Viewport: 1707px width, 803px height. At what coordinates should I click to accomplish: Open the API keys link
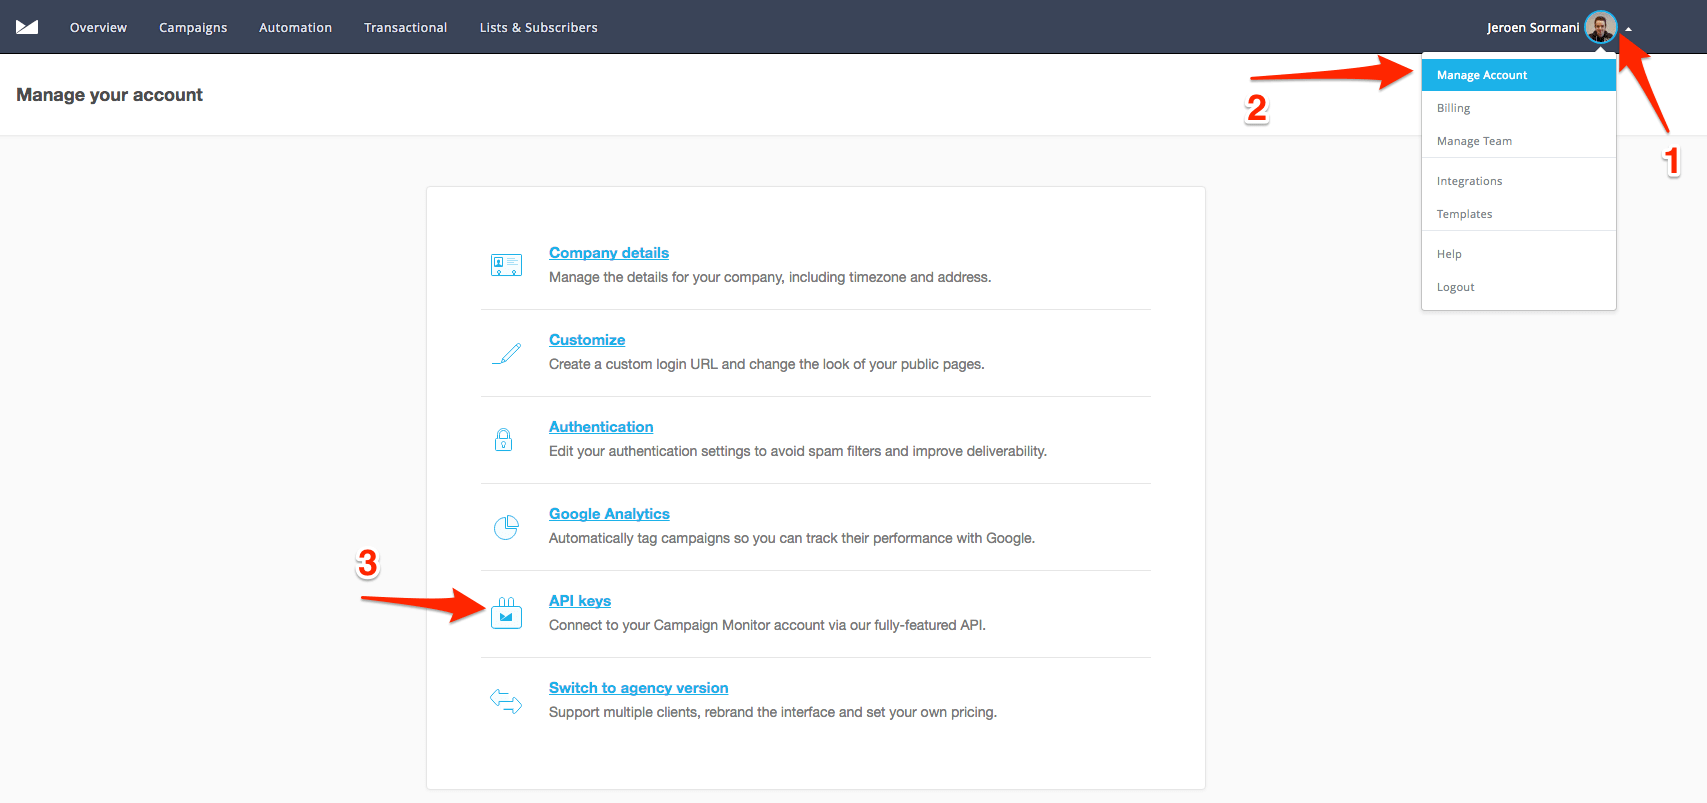580,601
